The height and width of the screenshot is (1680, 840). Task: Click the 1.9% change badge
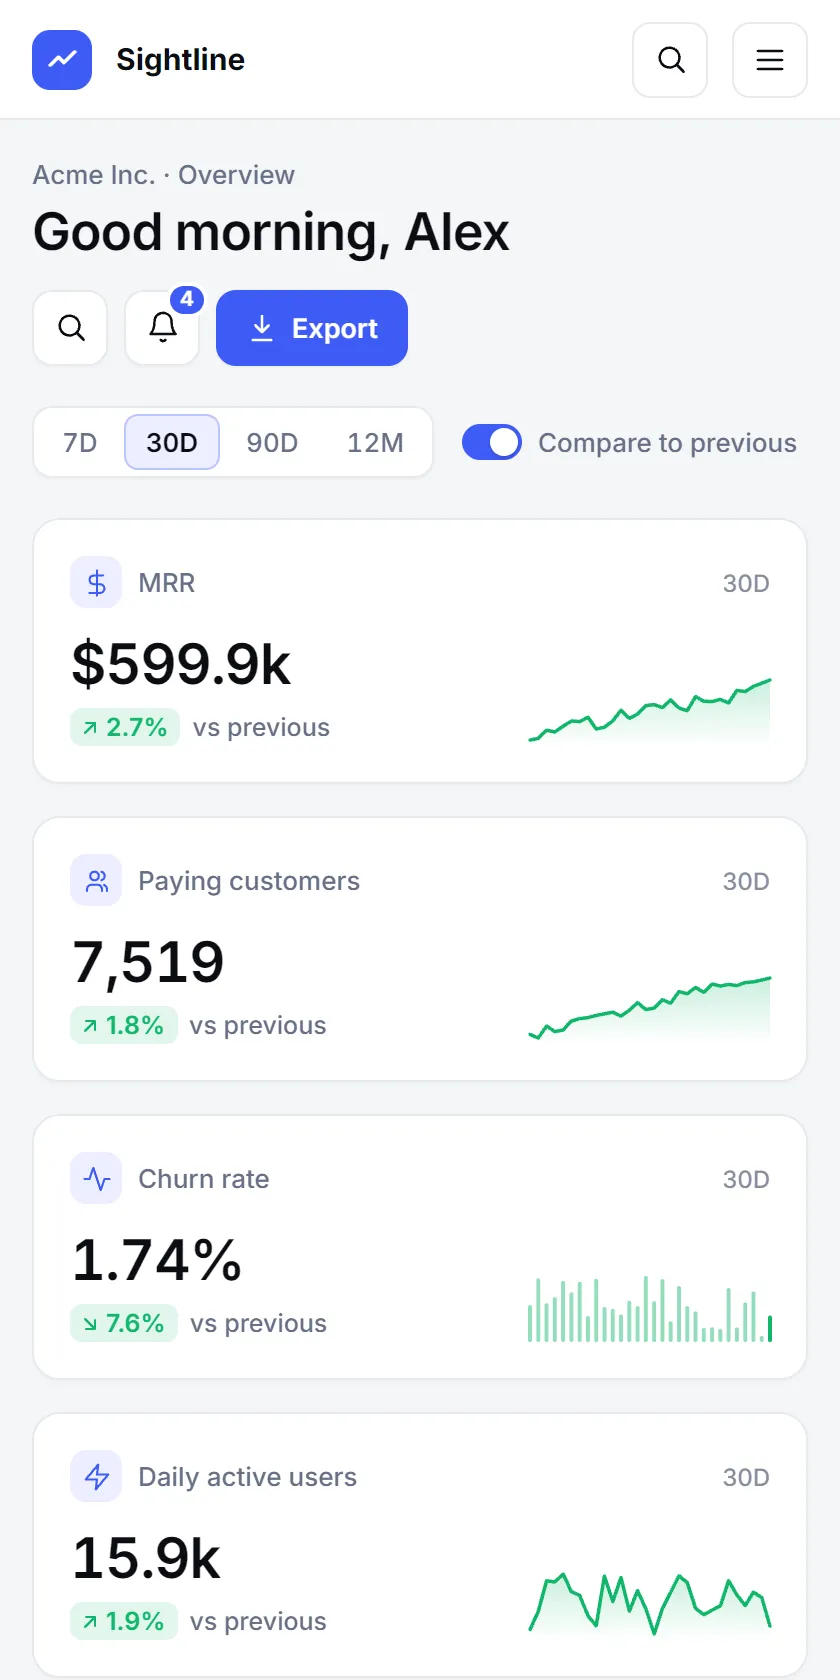pyautogui.click(x=124, y=1621)
